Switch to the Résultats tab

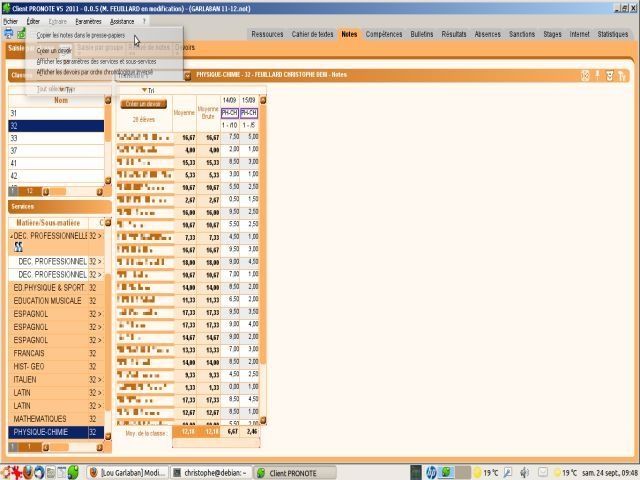coord(453,34)
